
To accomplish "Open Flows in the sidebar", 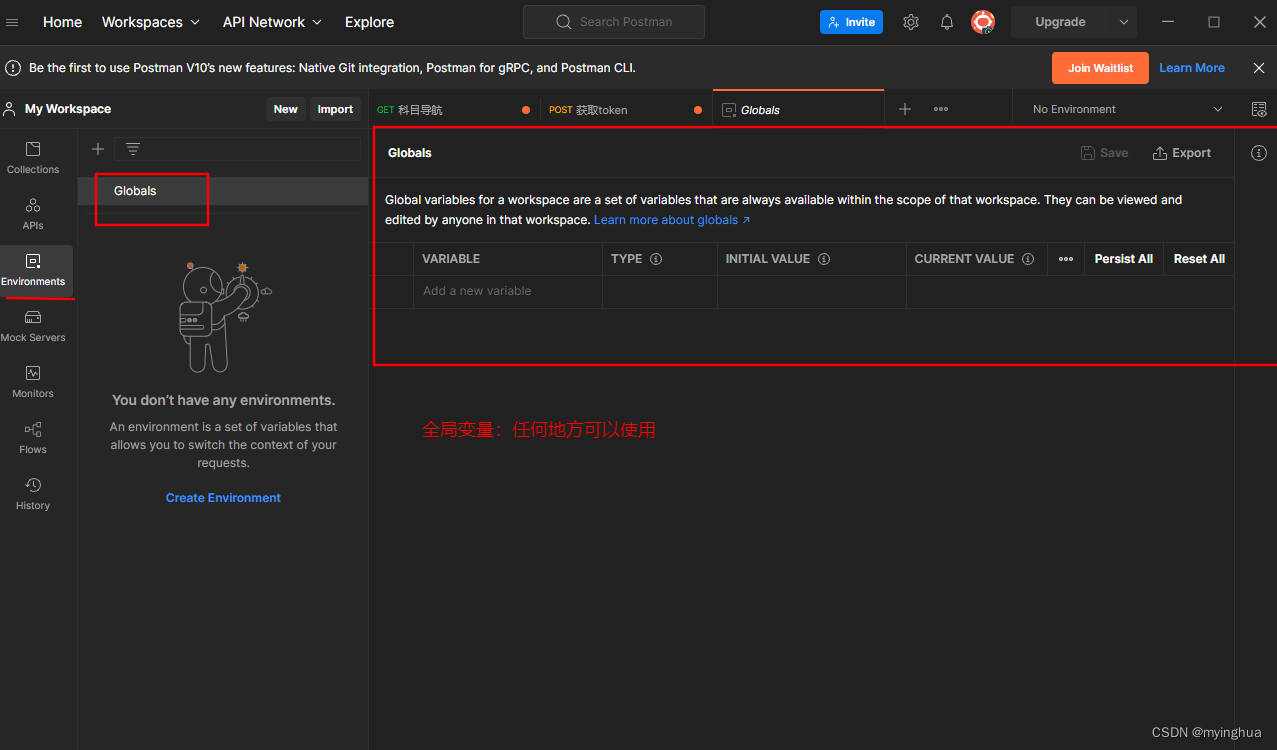I will tap(33, 438).
